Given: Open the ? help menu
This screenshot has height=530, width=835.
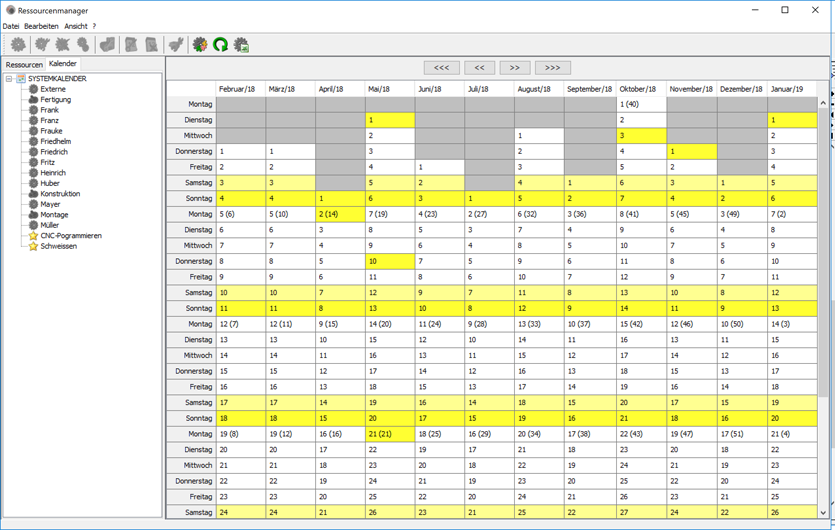Looking at the screenshot, I should [x=94, y=26].
